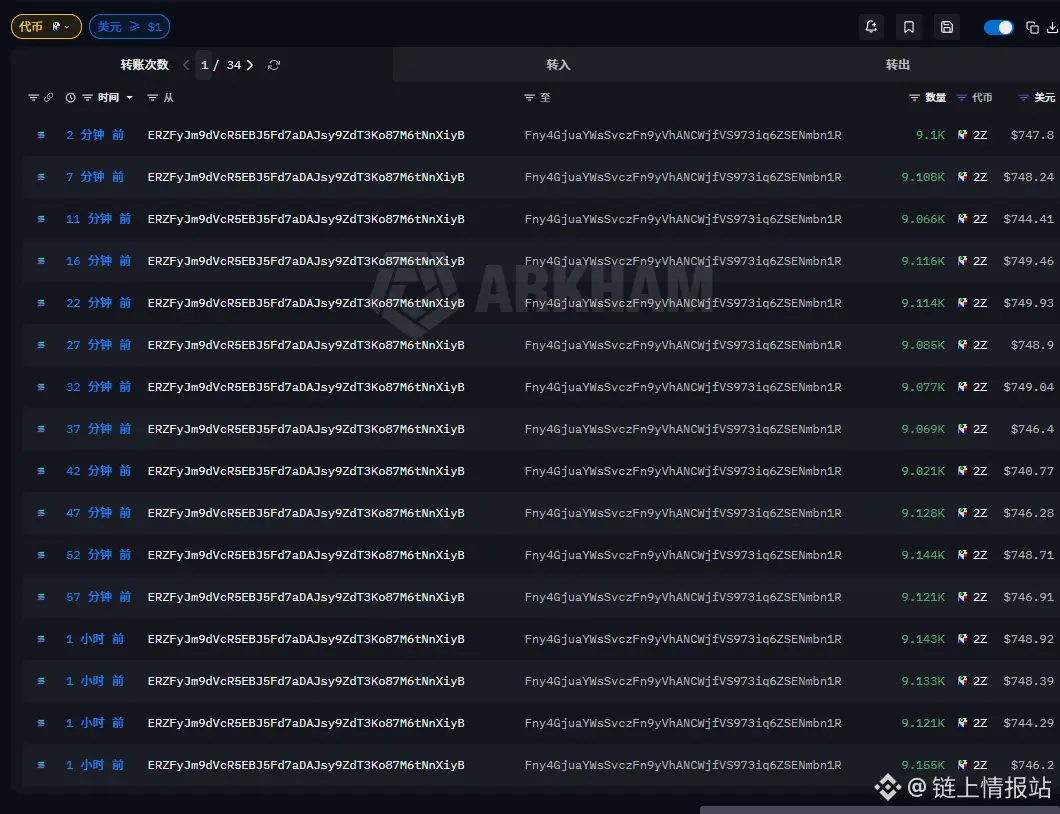Click the $744.29 USD value
Image resolution: width=1060 pixels, height=814 pixels.
(1028, 723)
